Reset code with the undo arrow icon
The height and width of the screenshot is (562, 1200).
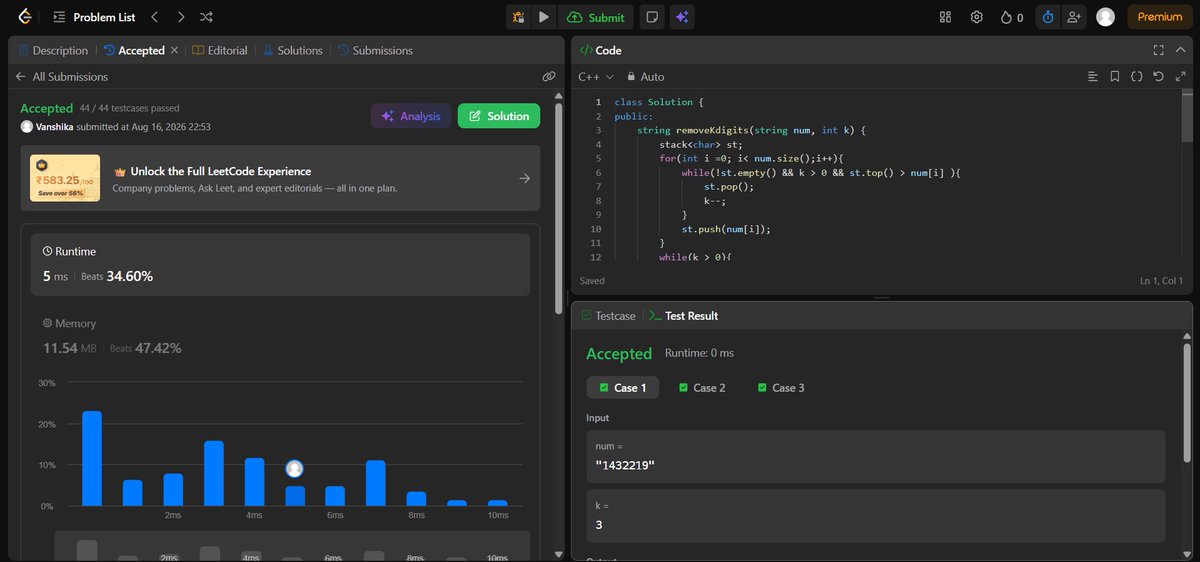pyautogui.click(x=1158, y=76)
